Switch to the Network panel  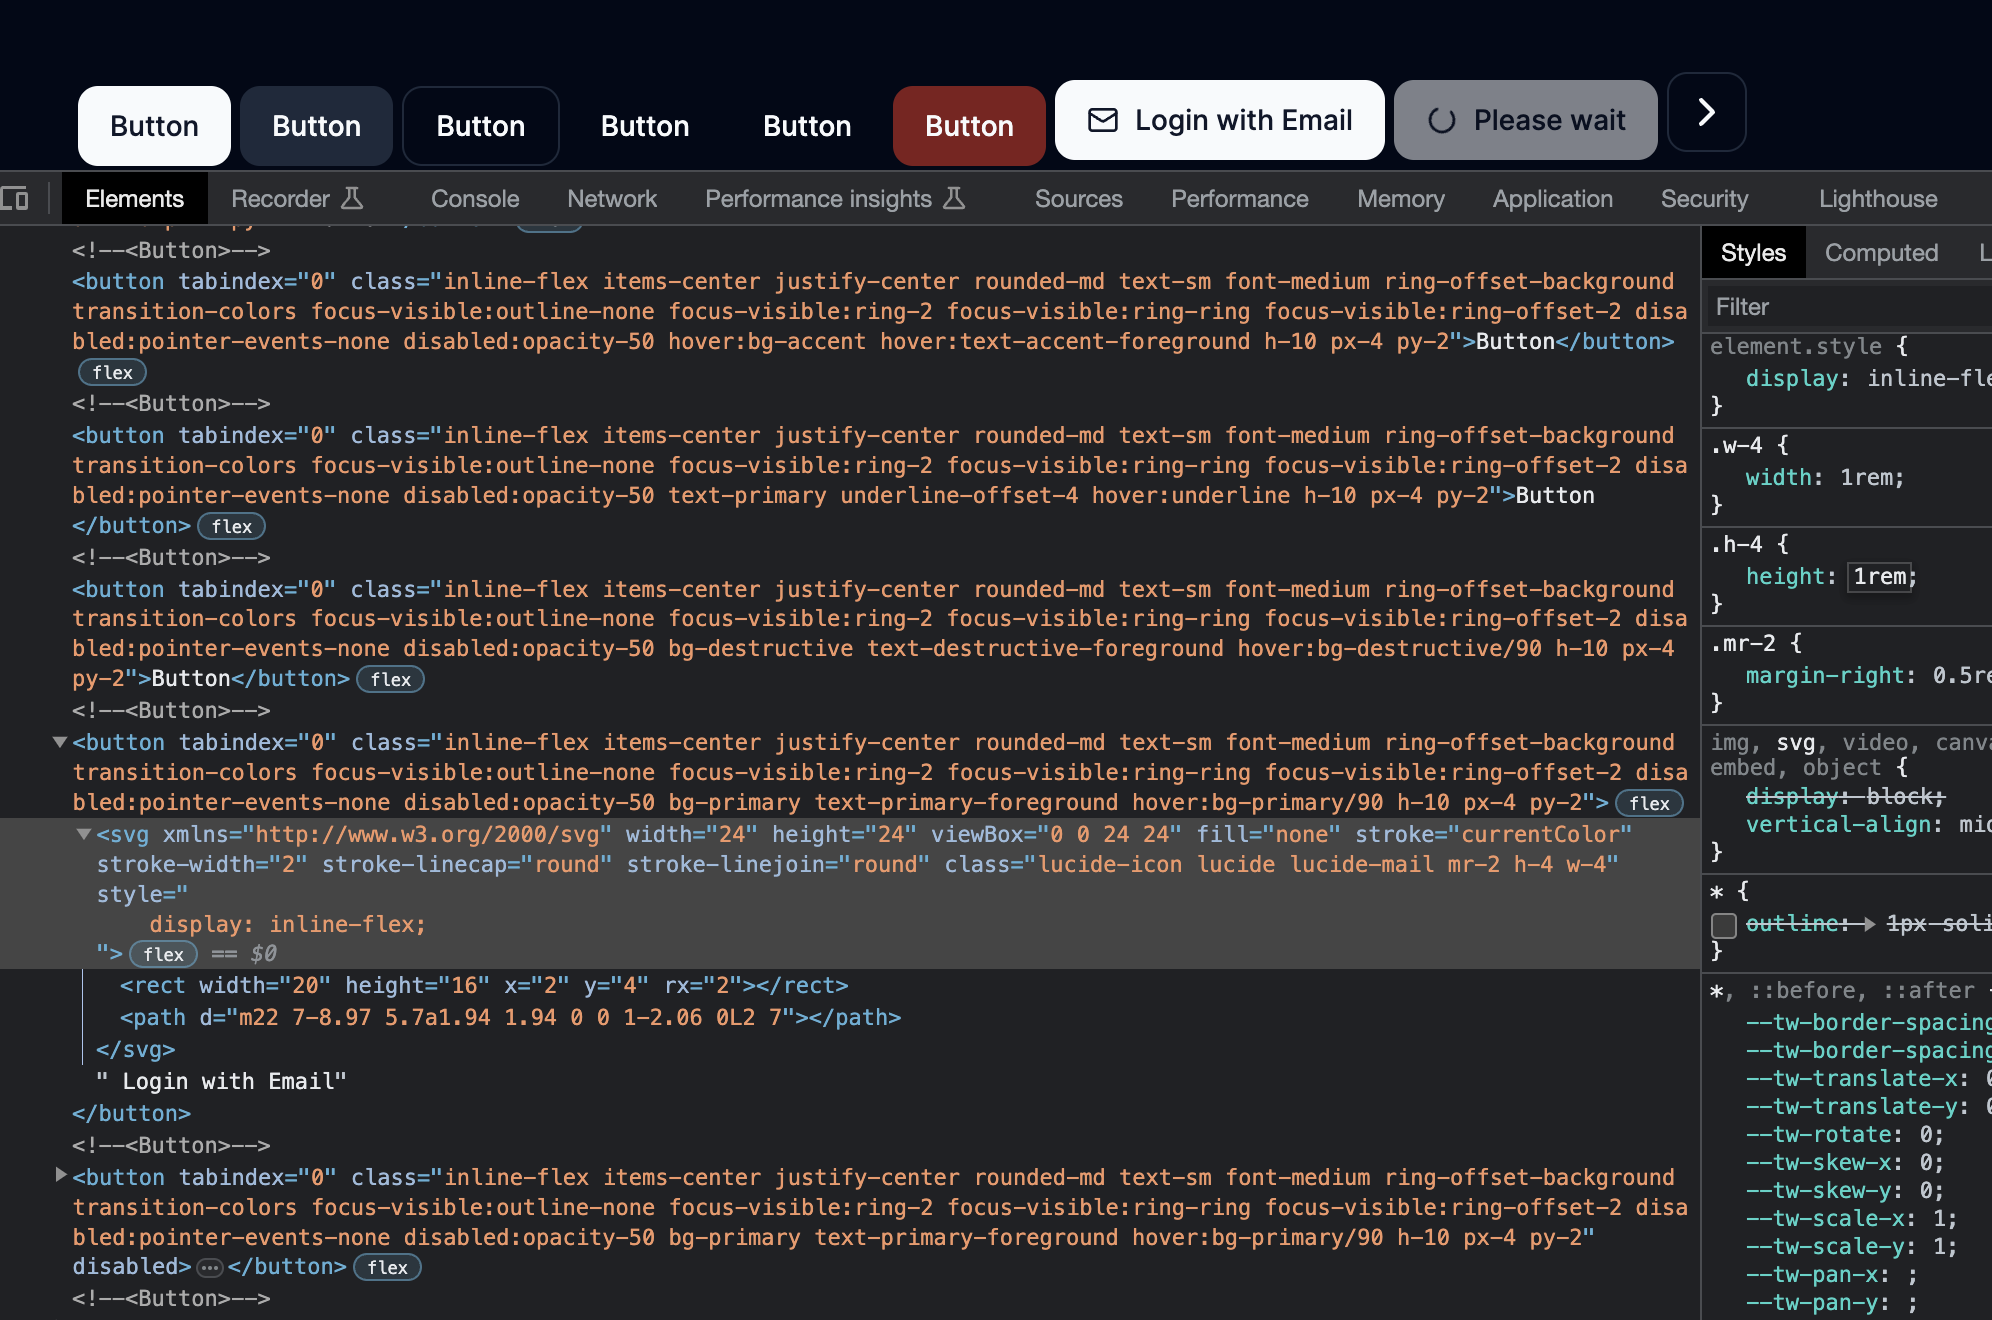pos(611,198)
